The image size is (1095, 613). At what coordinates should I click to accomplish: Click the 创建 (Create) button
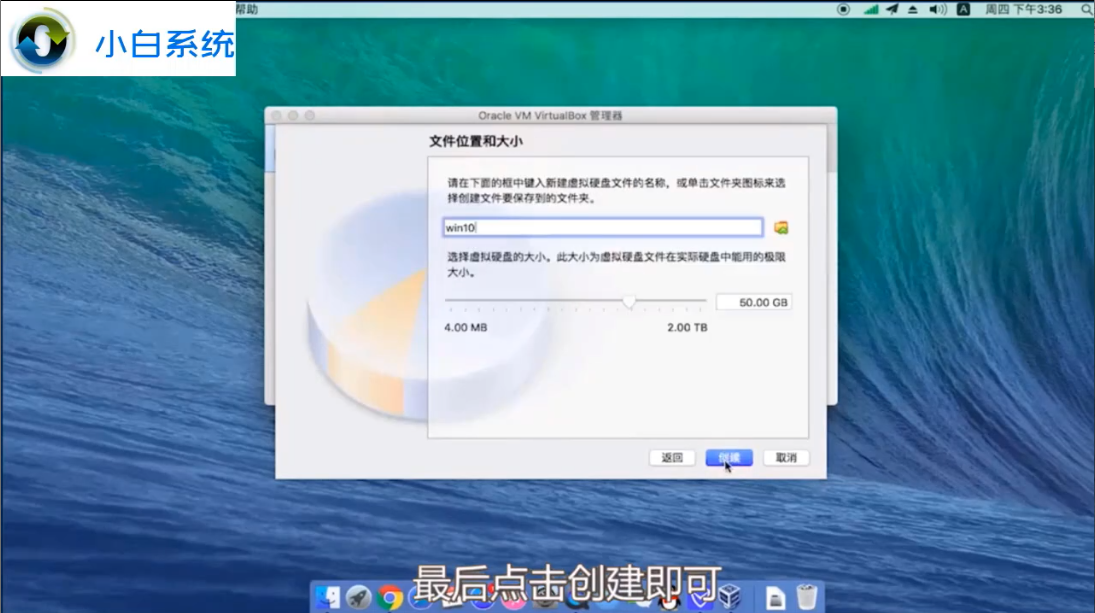(x=729, y=458)
